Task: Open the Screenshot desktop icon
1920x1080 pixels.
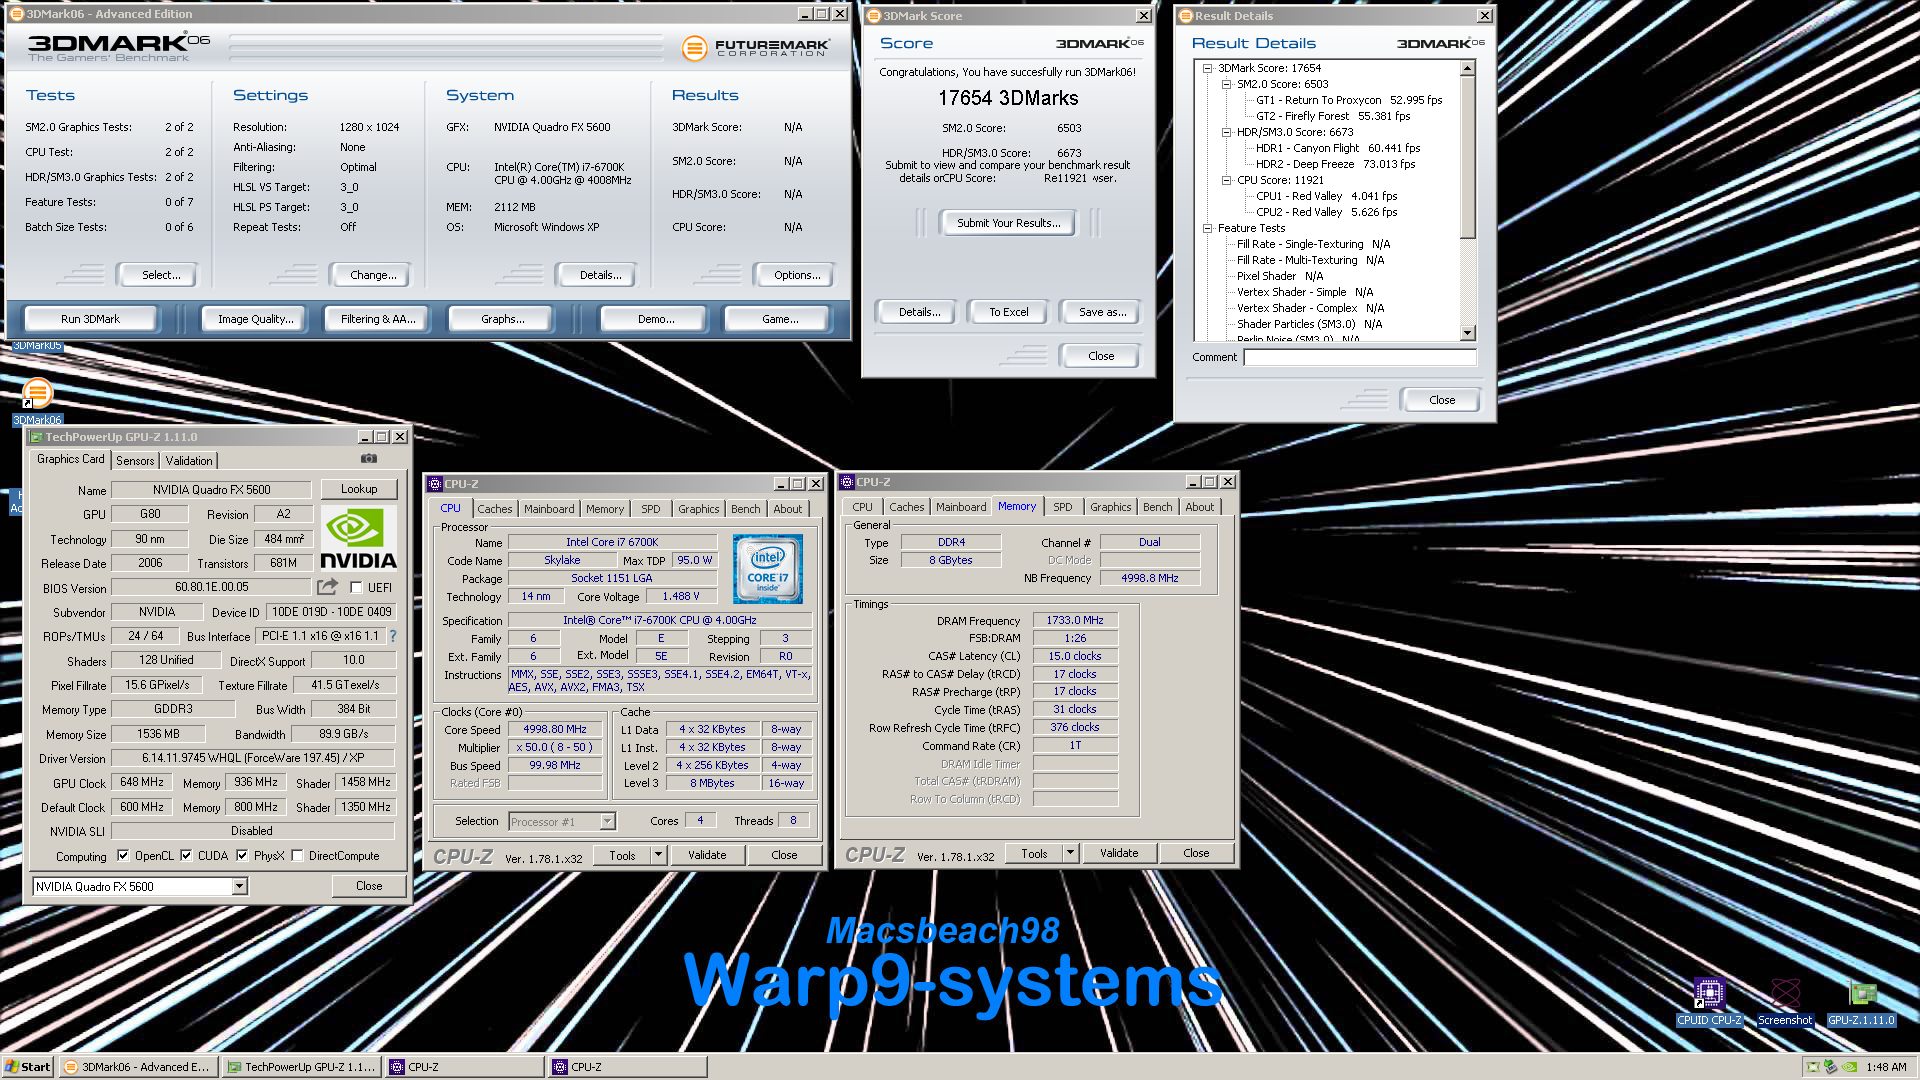Action: (1785, 994)
